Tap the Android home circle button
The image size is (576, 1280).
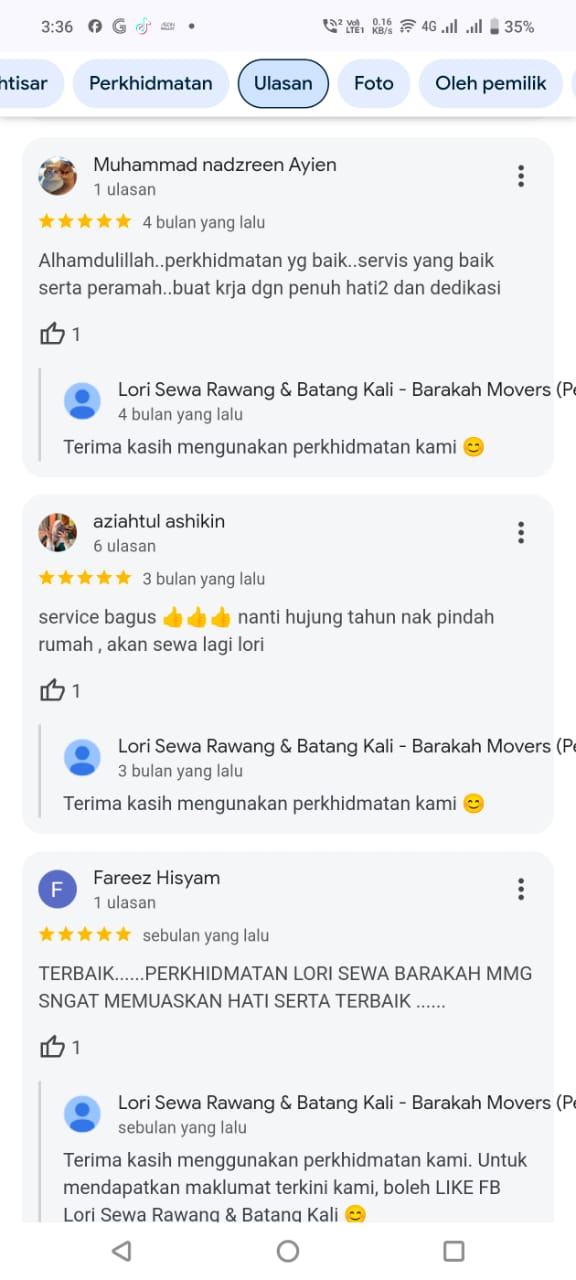288,1250
